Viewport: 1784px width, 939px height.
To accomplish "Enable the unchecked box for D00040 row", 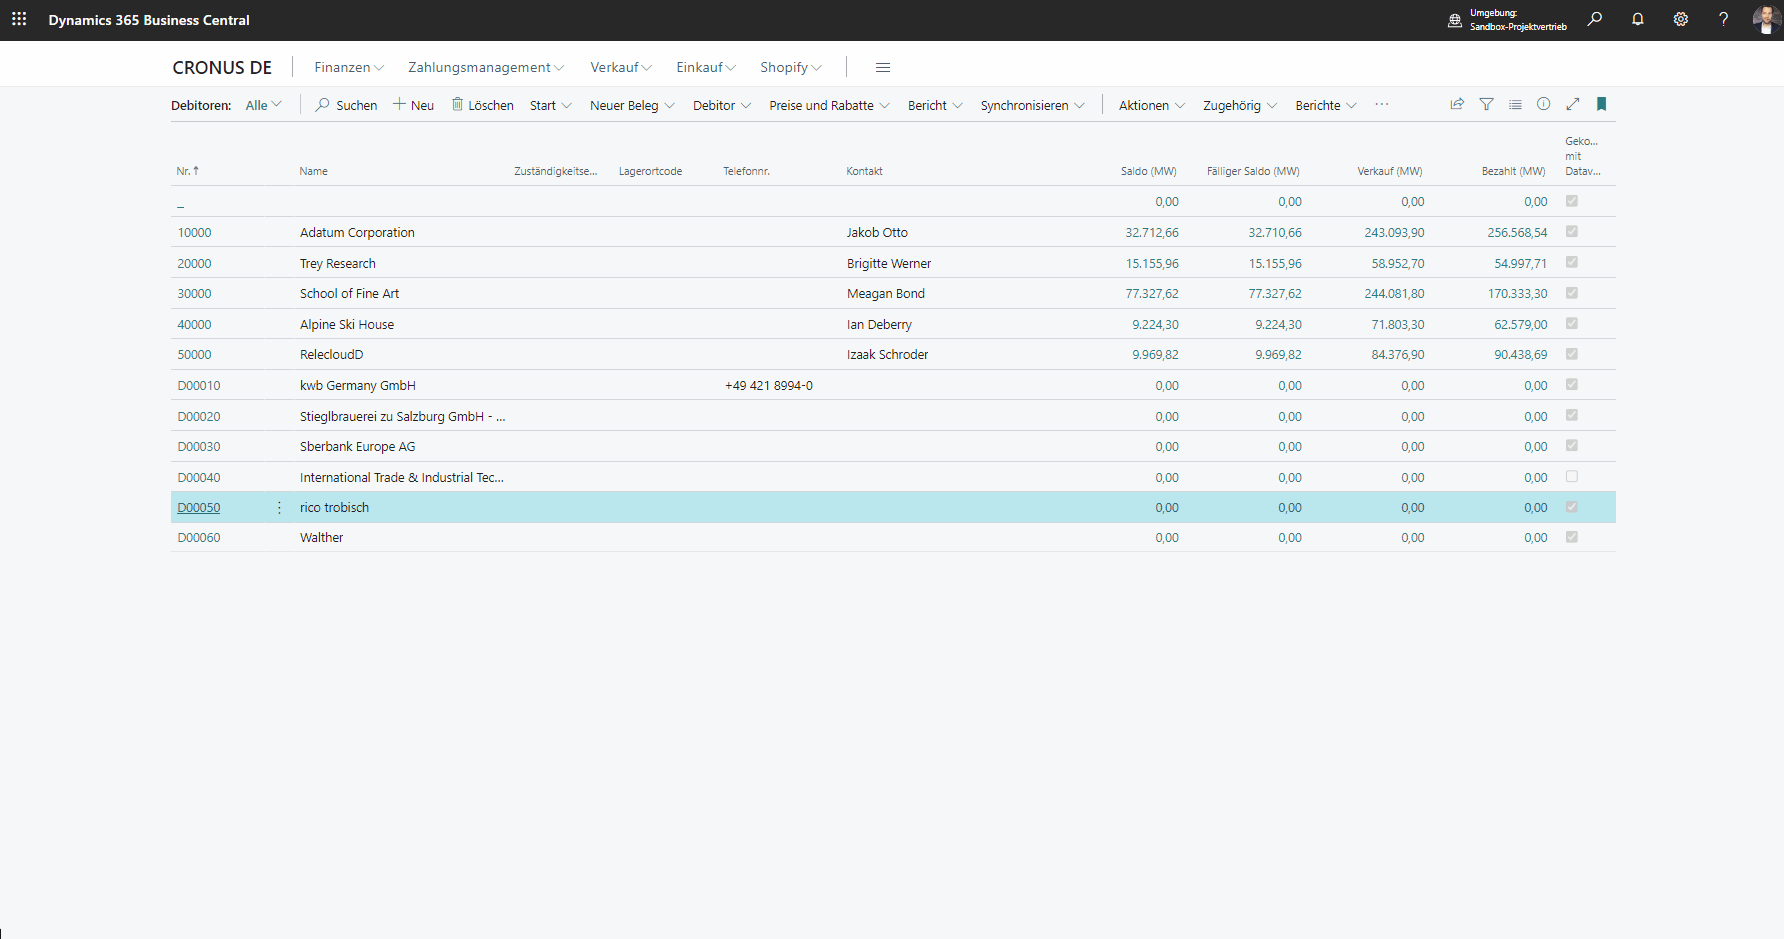I will 1572,477.
